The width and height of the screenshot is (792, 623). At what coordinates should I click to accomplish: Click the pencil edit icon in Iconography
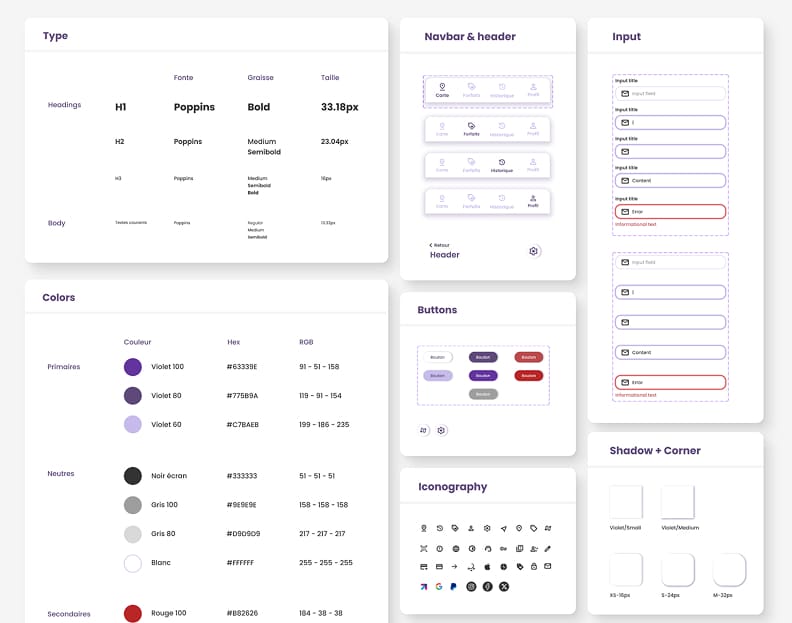548,549
